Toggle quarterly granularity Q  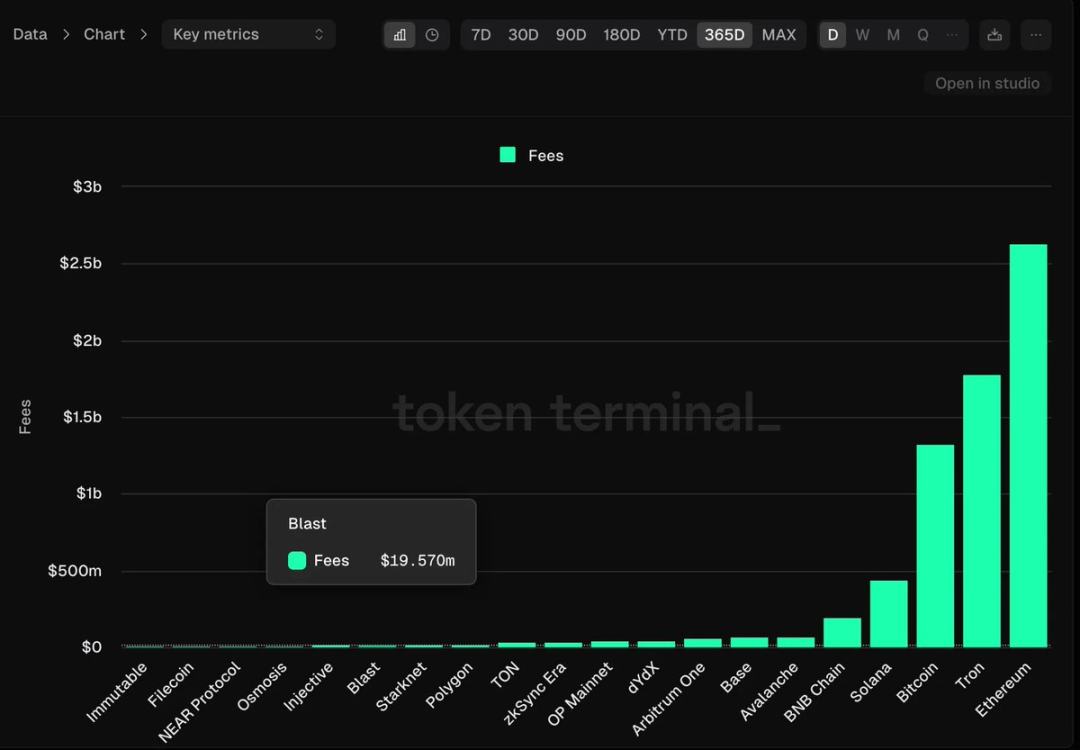click(x=923, y=35)
